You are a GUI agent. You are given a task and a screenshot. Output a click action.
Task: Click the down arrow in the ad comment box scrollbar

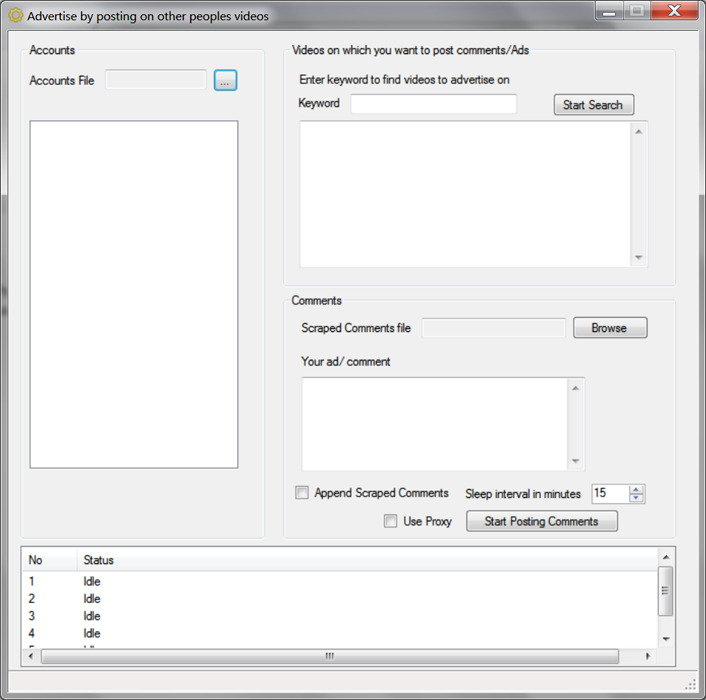(x=575, y=461)
